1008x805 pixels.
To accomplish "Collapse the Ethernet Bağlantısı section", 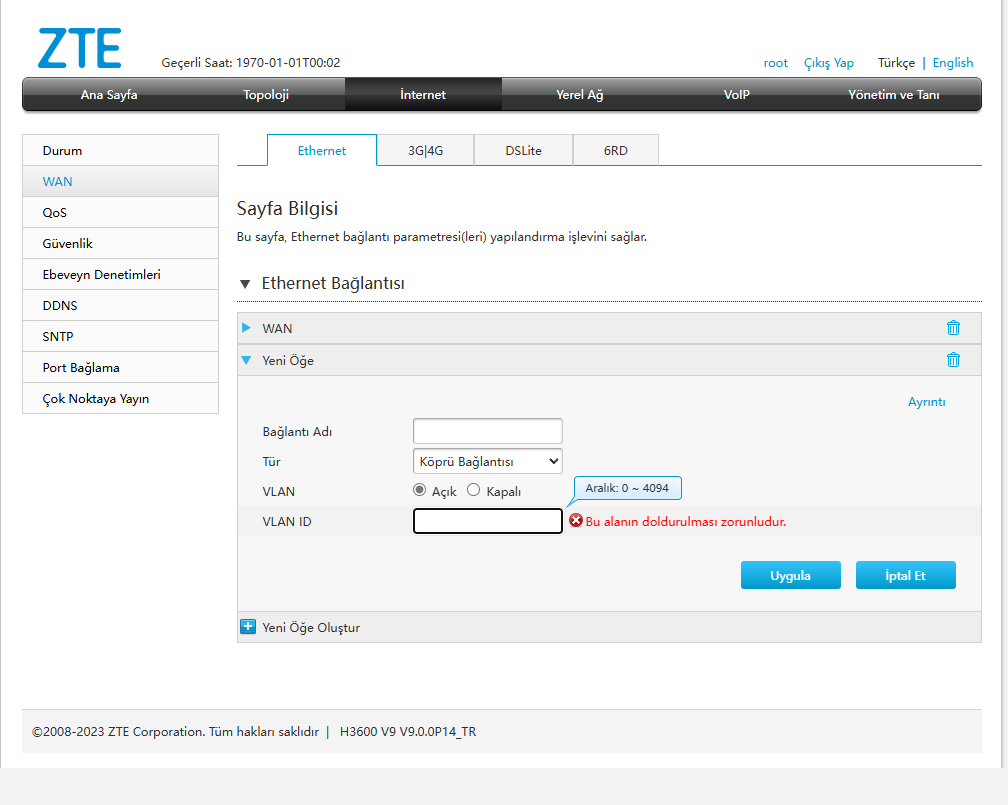I will (245, 284).
